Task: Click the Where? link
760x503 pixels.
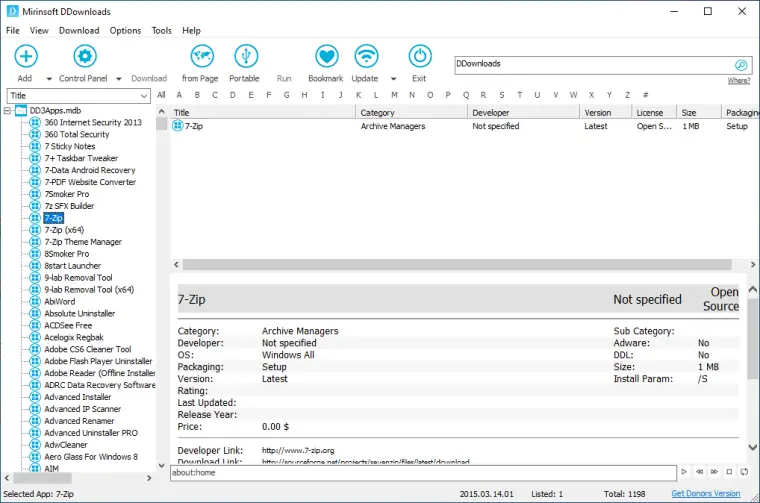Action: (x=739, y=80)
